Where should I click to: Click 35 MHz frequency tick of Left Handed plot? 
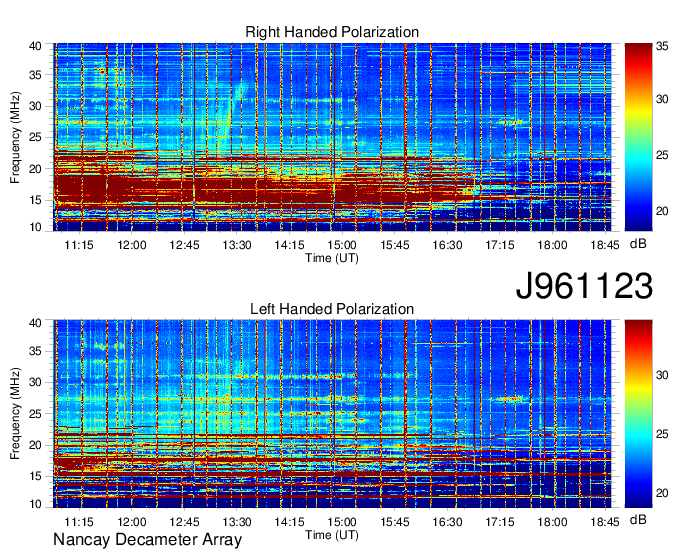coord(35,351)
